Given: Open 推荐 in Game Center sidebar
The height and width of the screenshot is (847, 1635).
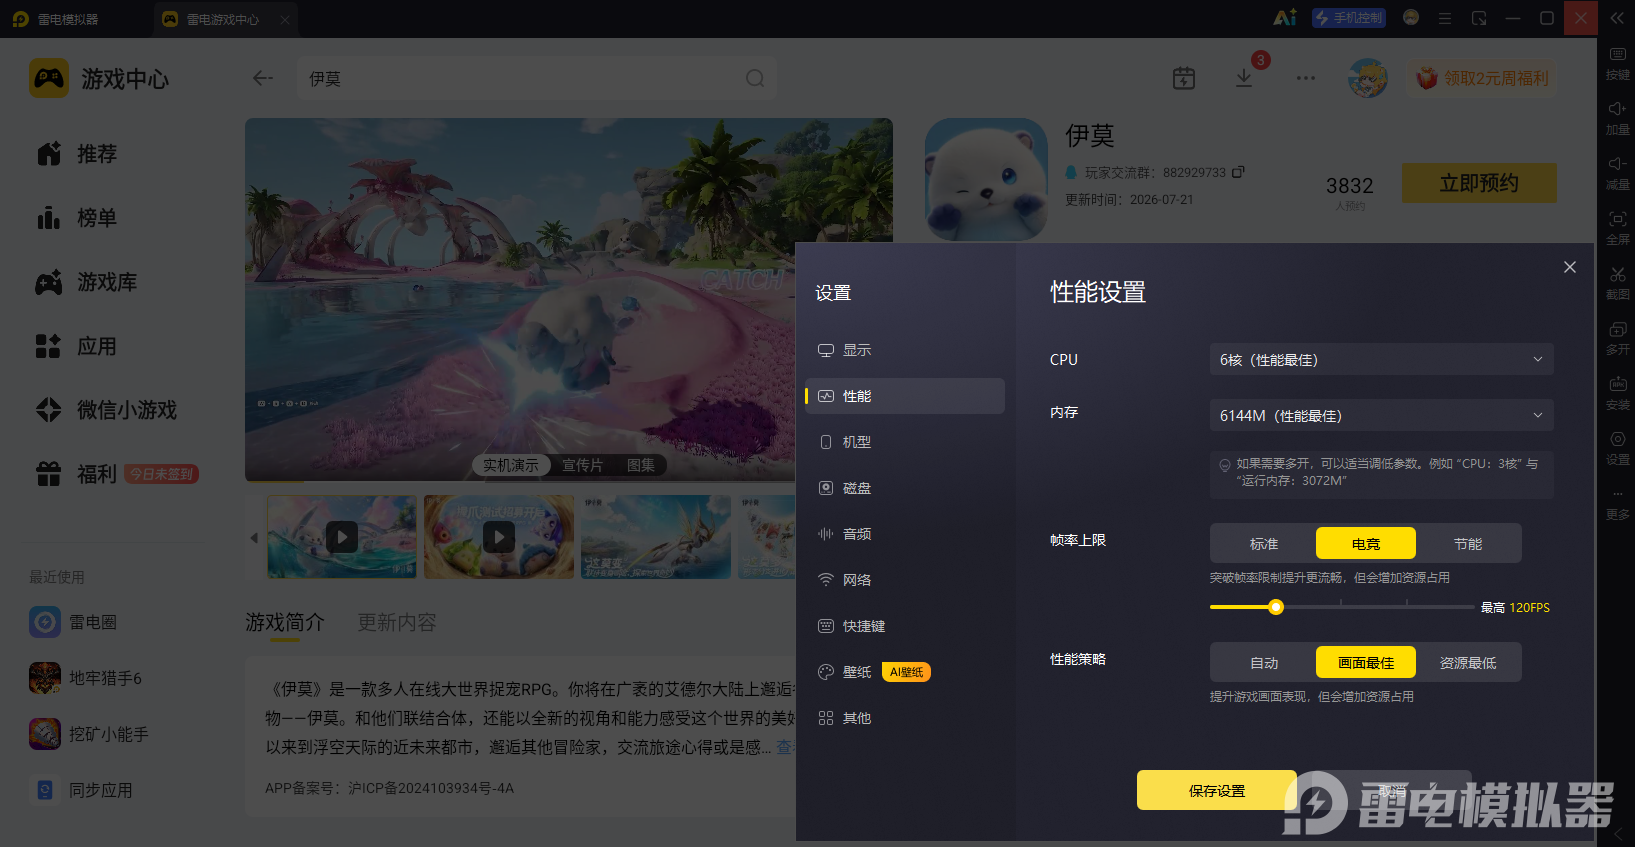Looking at the screenshot, I should click(x=77, y=154).
